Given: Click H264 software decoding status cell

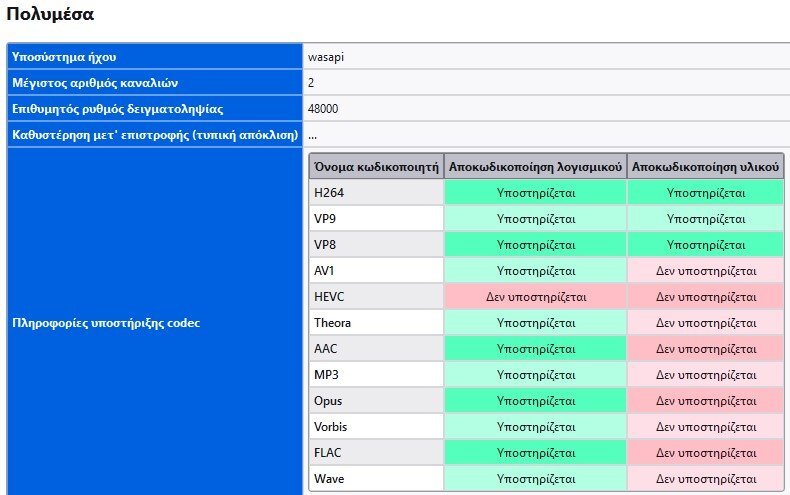Looking at the screenshot, I should tap(536, 193).
